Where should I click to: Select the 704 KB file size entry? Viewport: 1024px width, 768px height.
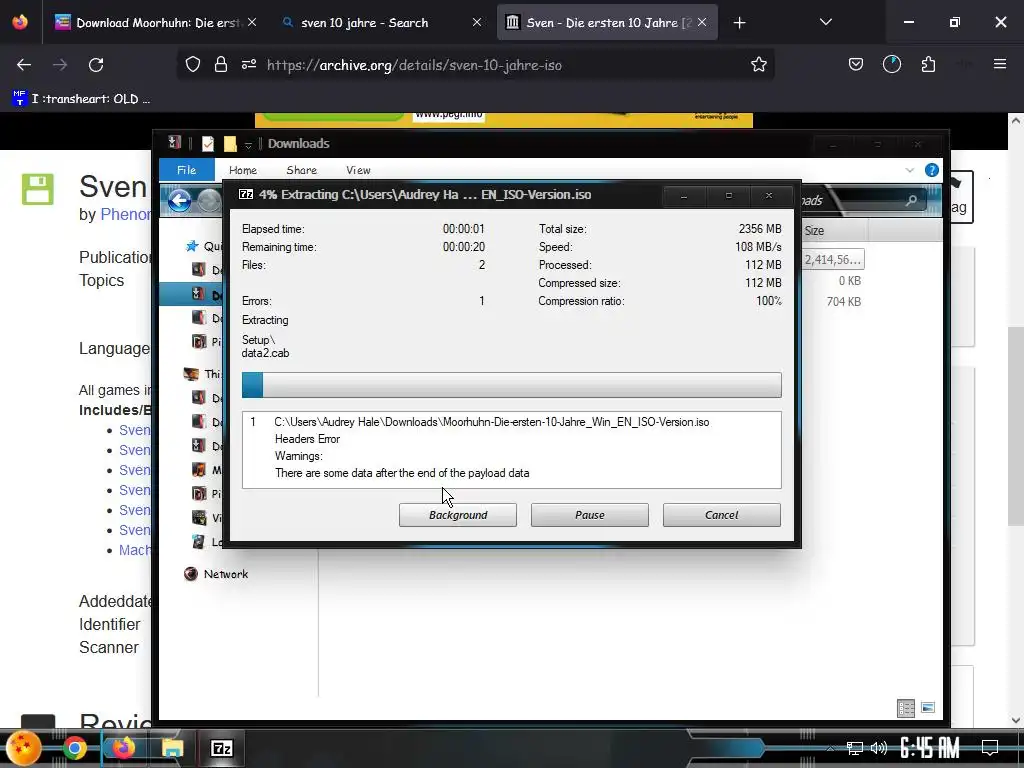844,302
